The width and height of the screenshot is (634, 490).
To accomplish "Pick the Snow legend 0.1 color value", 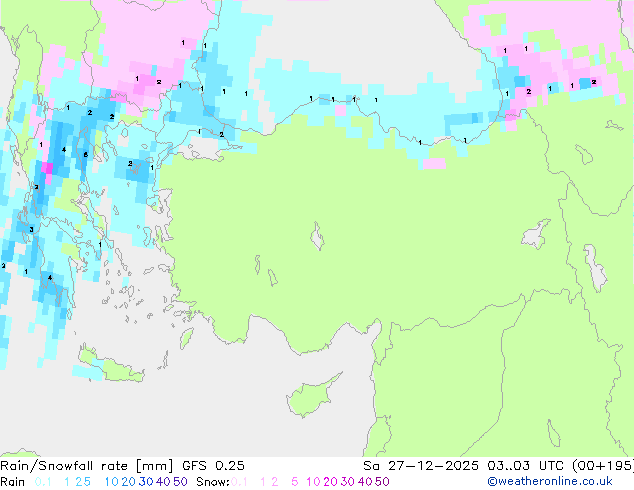I will tap(239, 482).
